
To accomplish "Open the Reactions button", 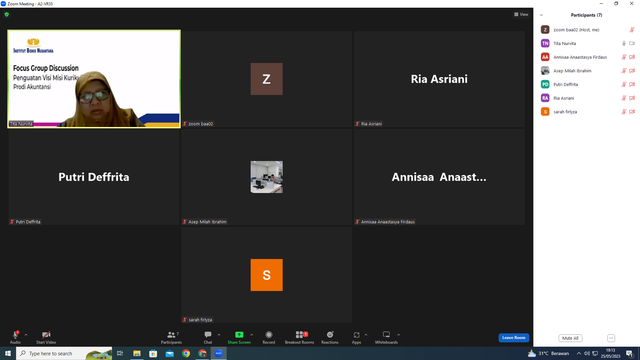I will coord(330,337).
